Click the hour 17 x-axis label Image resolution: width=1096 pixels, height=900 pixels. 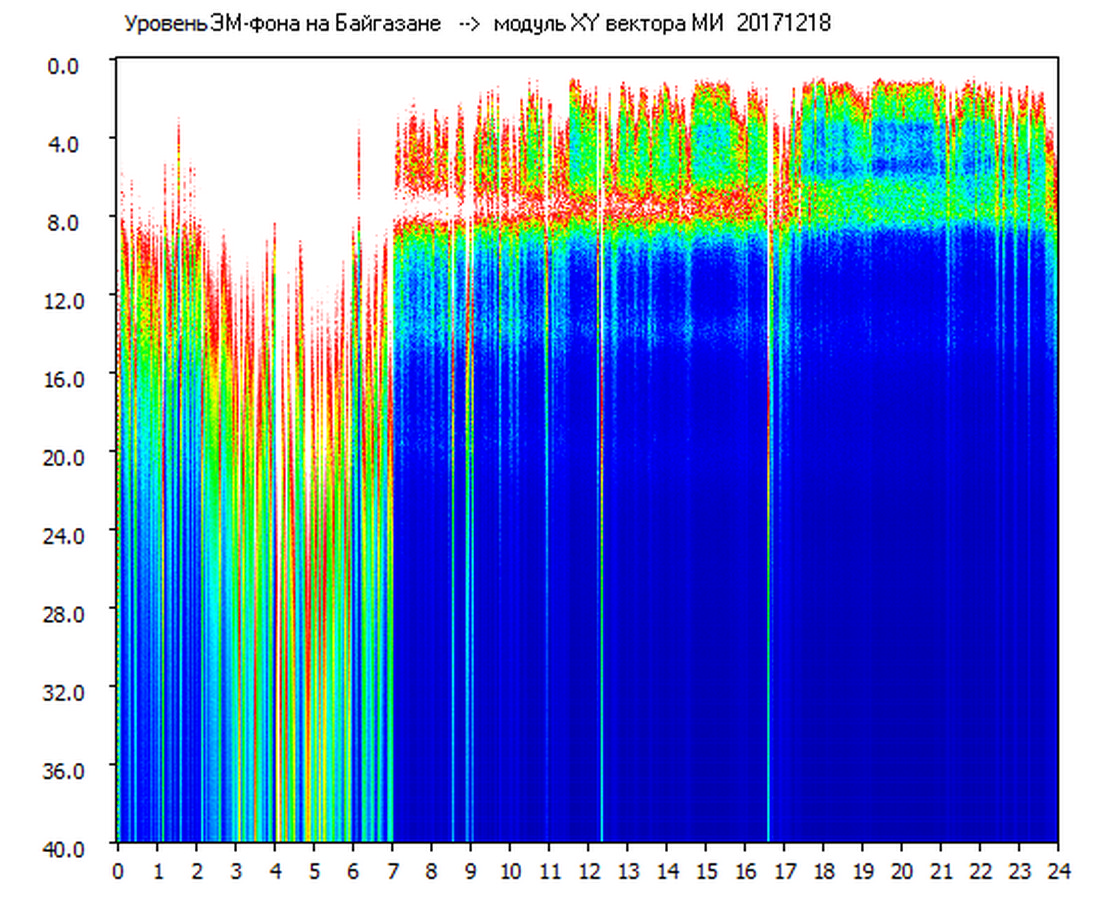click(x=784, y=870)
